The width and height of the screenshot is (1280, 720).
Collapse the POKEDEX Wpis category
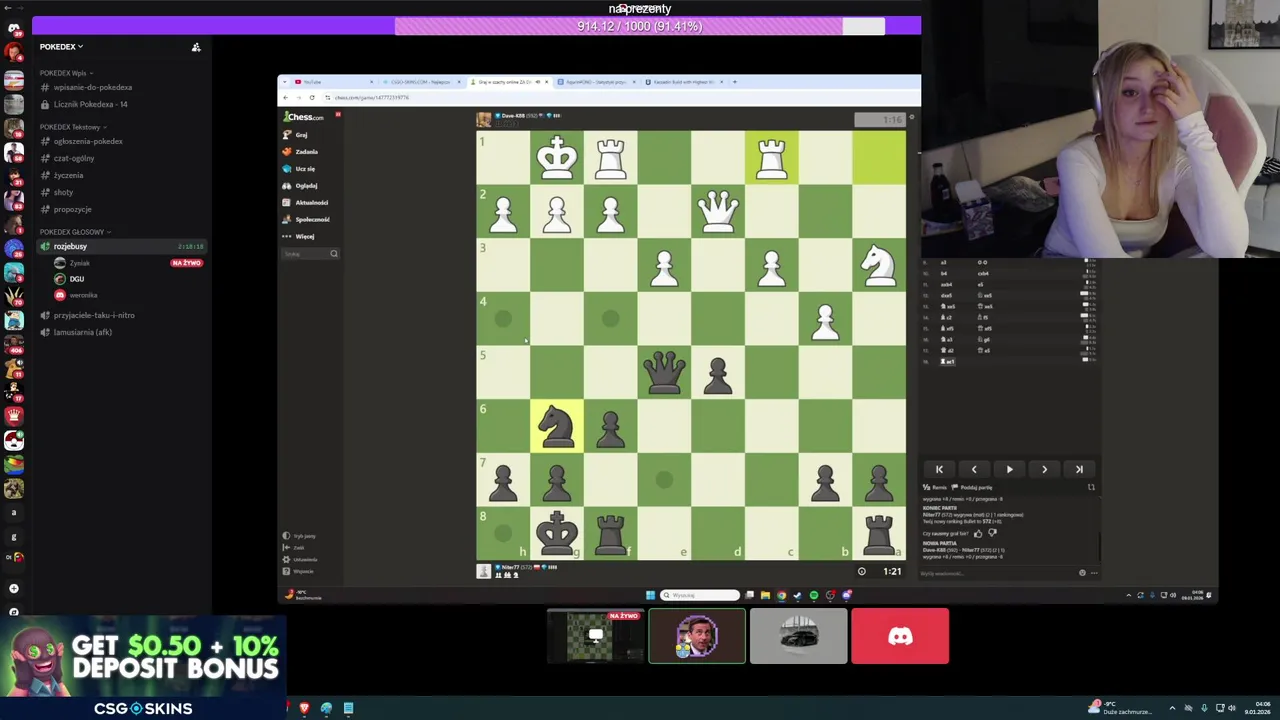tap(65, 73)
